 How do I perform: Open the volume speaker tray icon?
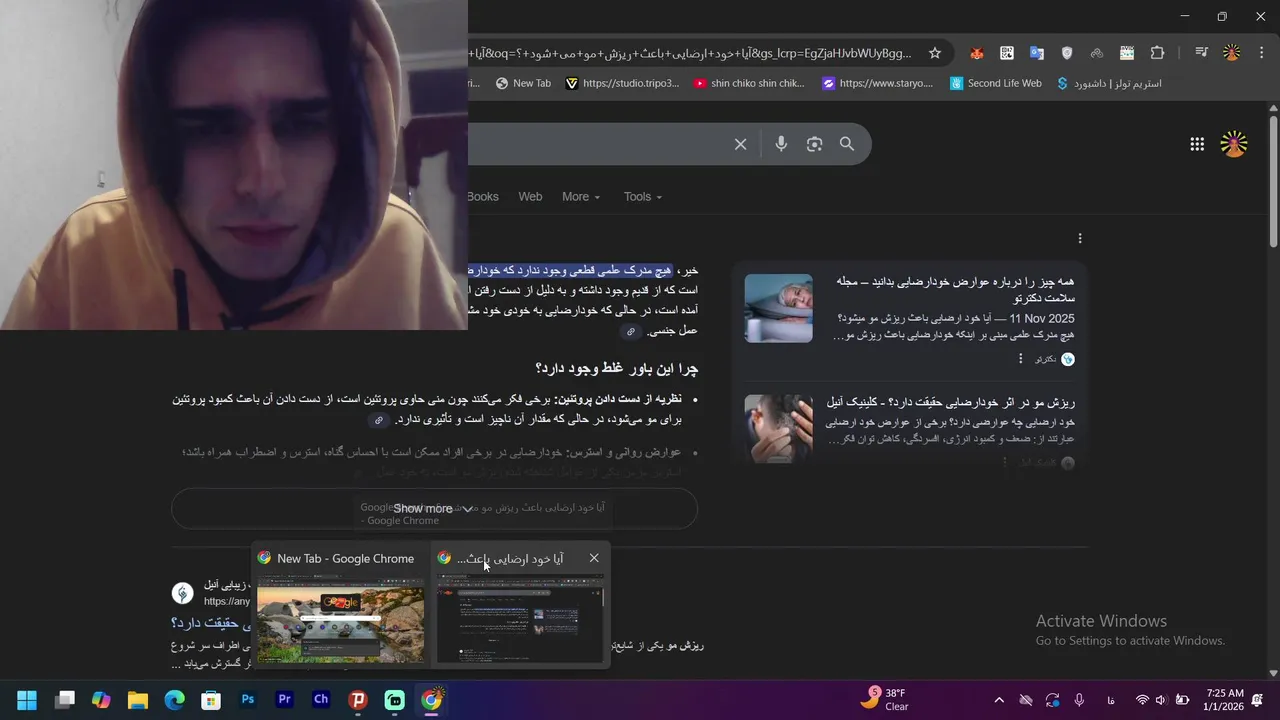pyautogui.click(x=1161, y=700)
